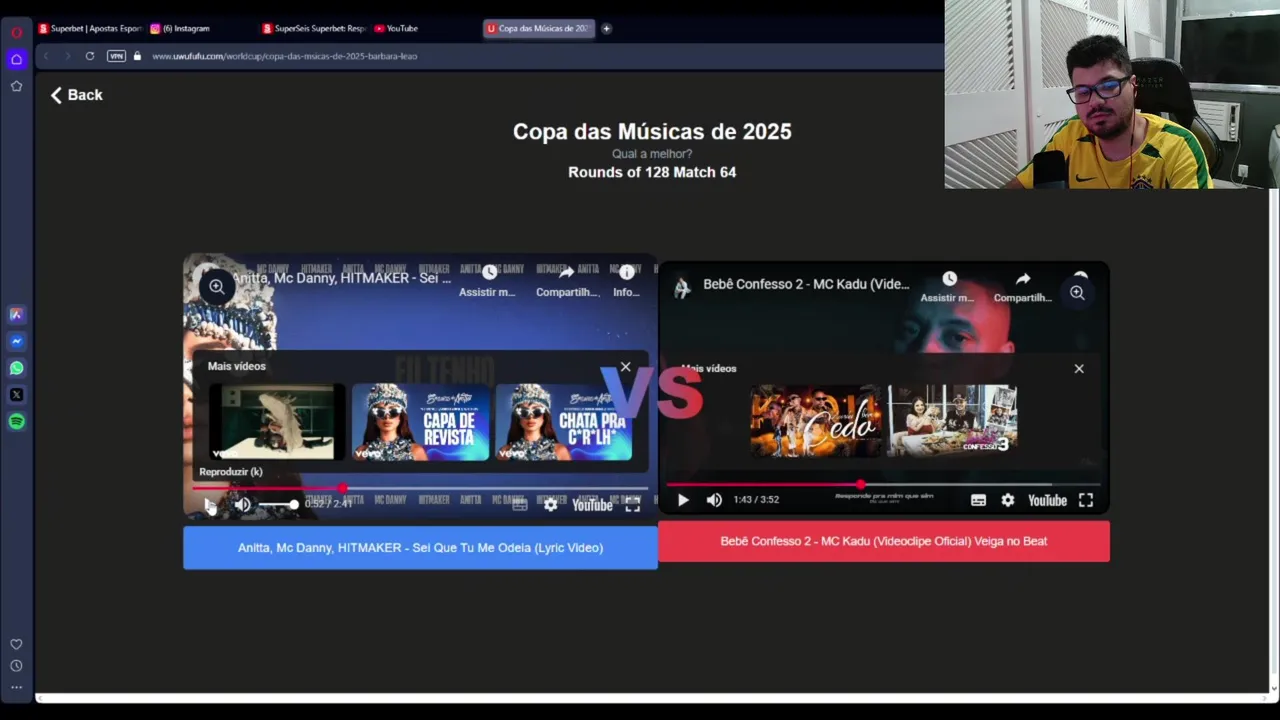This screenshot has width=1280, height=720.
Task: Mute the Anitta video
Action: coord(242,504)
